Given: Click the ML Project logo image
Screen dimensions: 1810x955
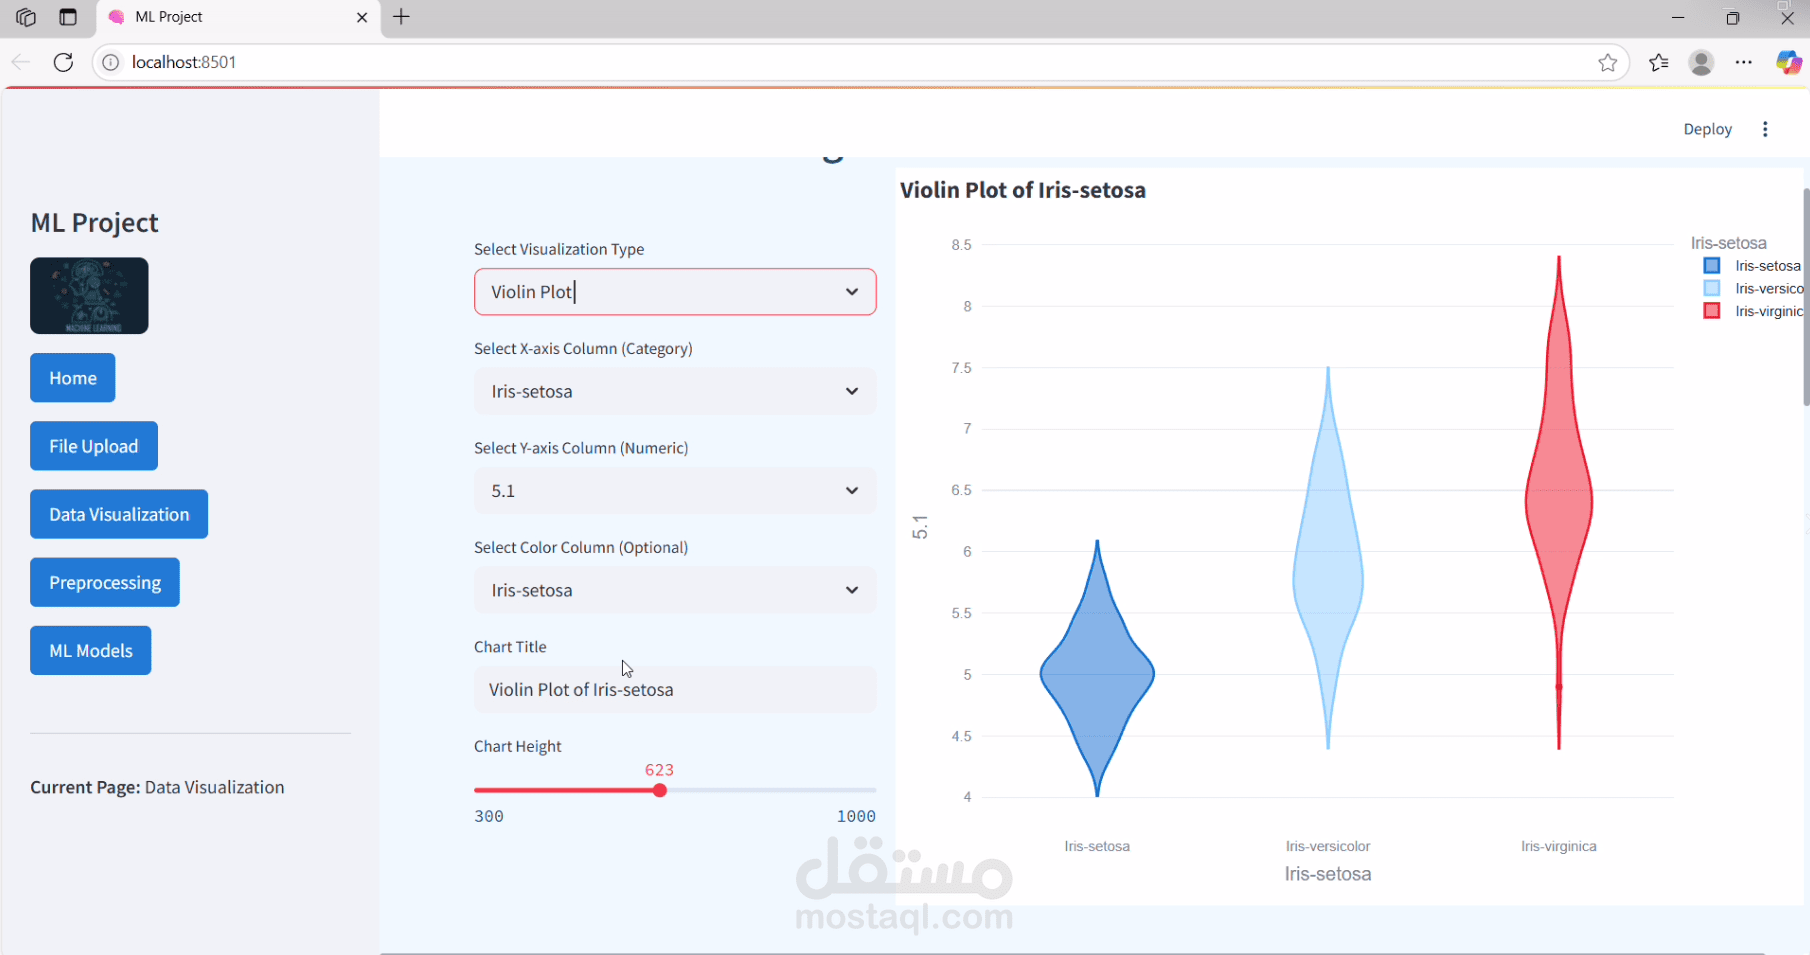Looking at the screenshot, I should (x=89, y=296).
